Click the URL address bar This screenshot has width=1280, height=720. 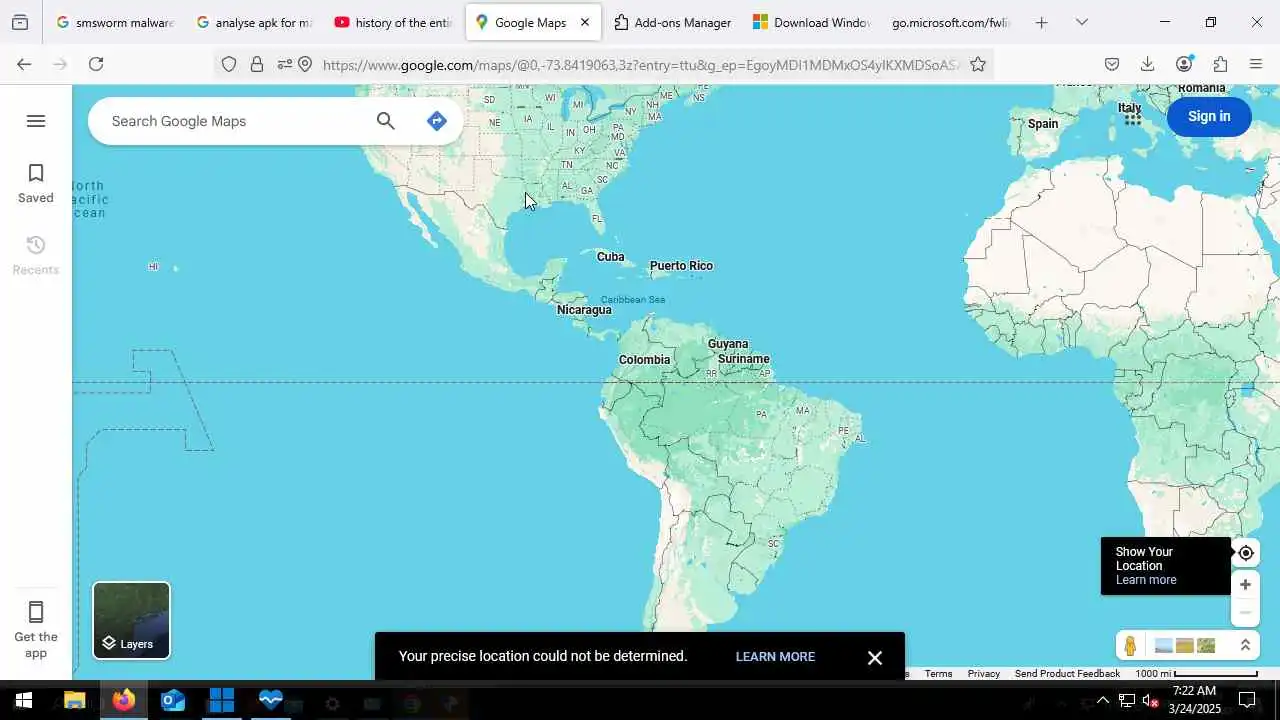(x=640, y=64)
